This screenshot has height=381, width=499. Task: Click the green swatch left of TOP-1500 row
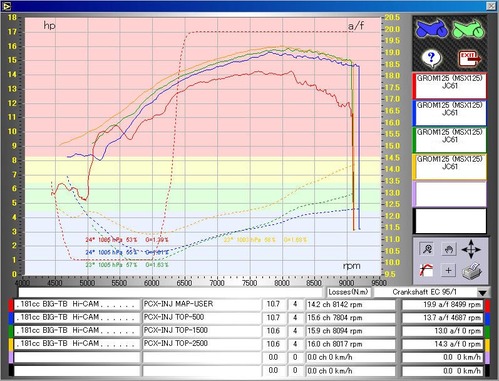coord(11,331)
